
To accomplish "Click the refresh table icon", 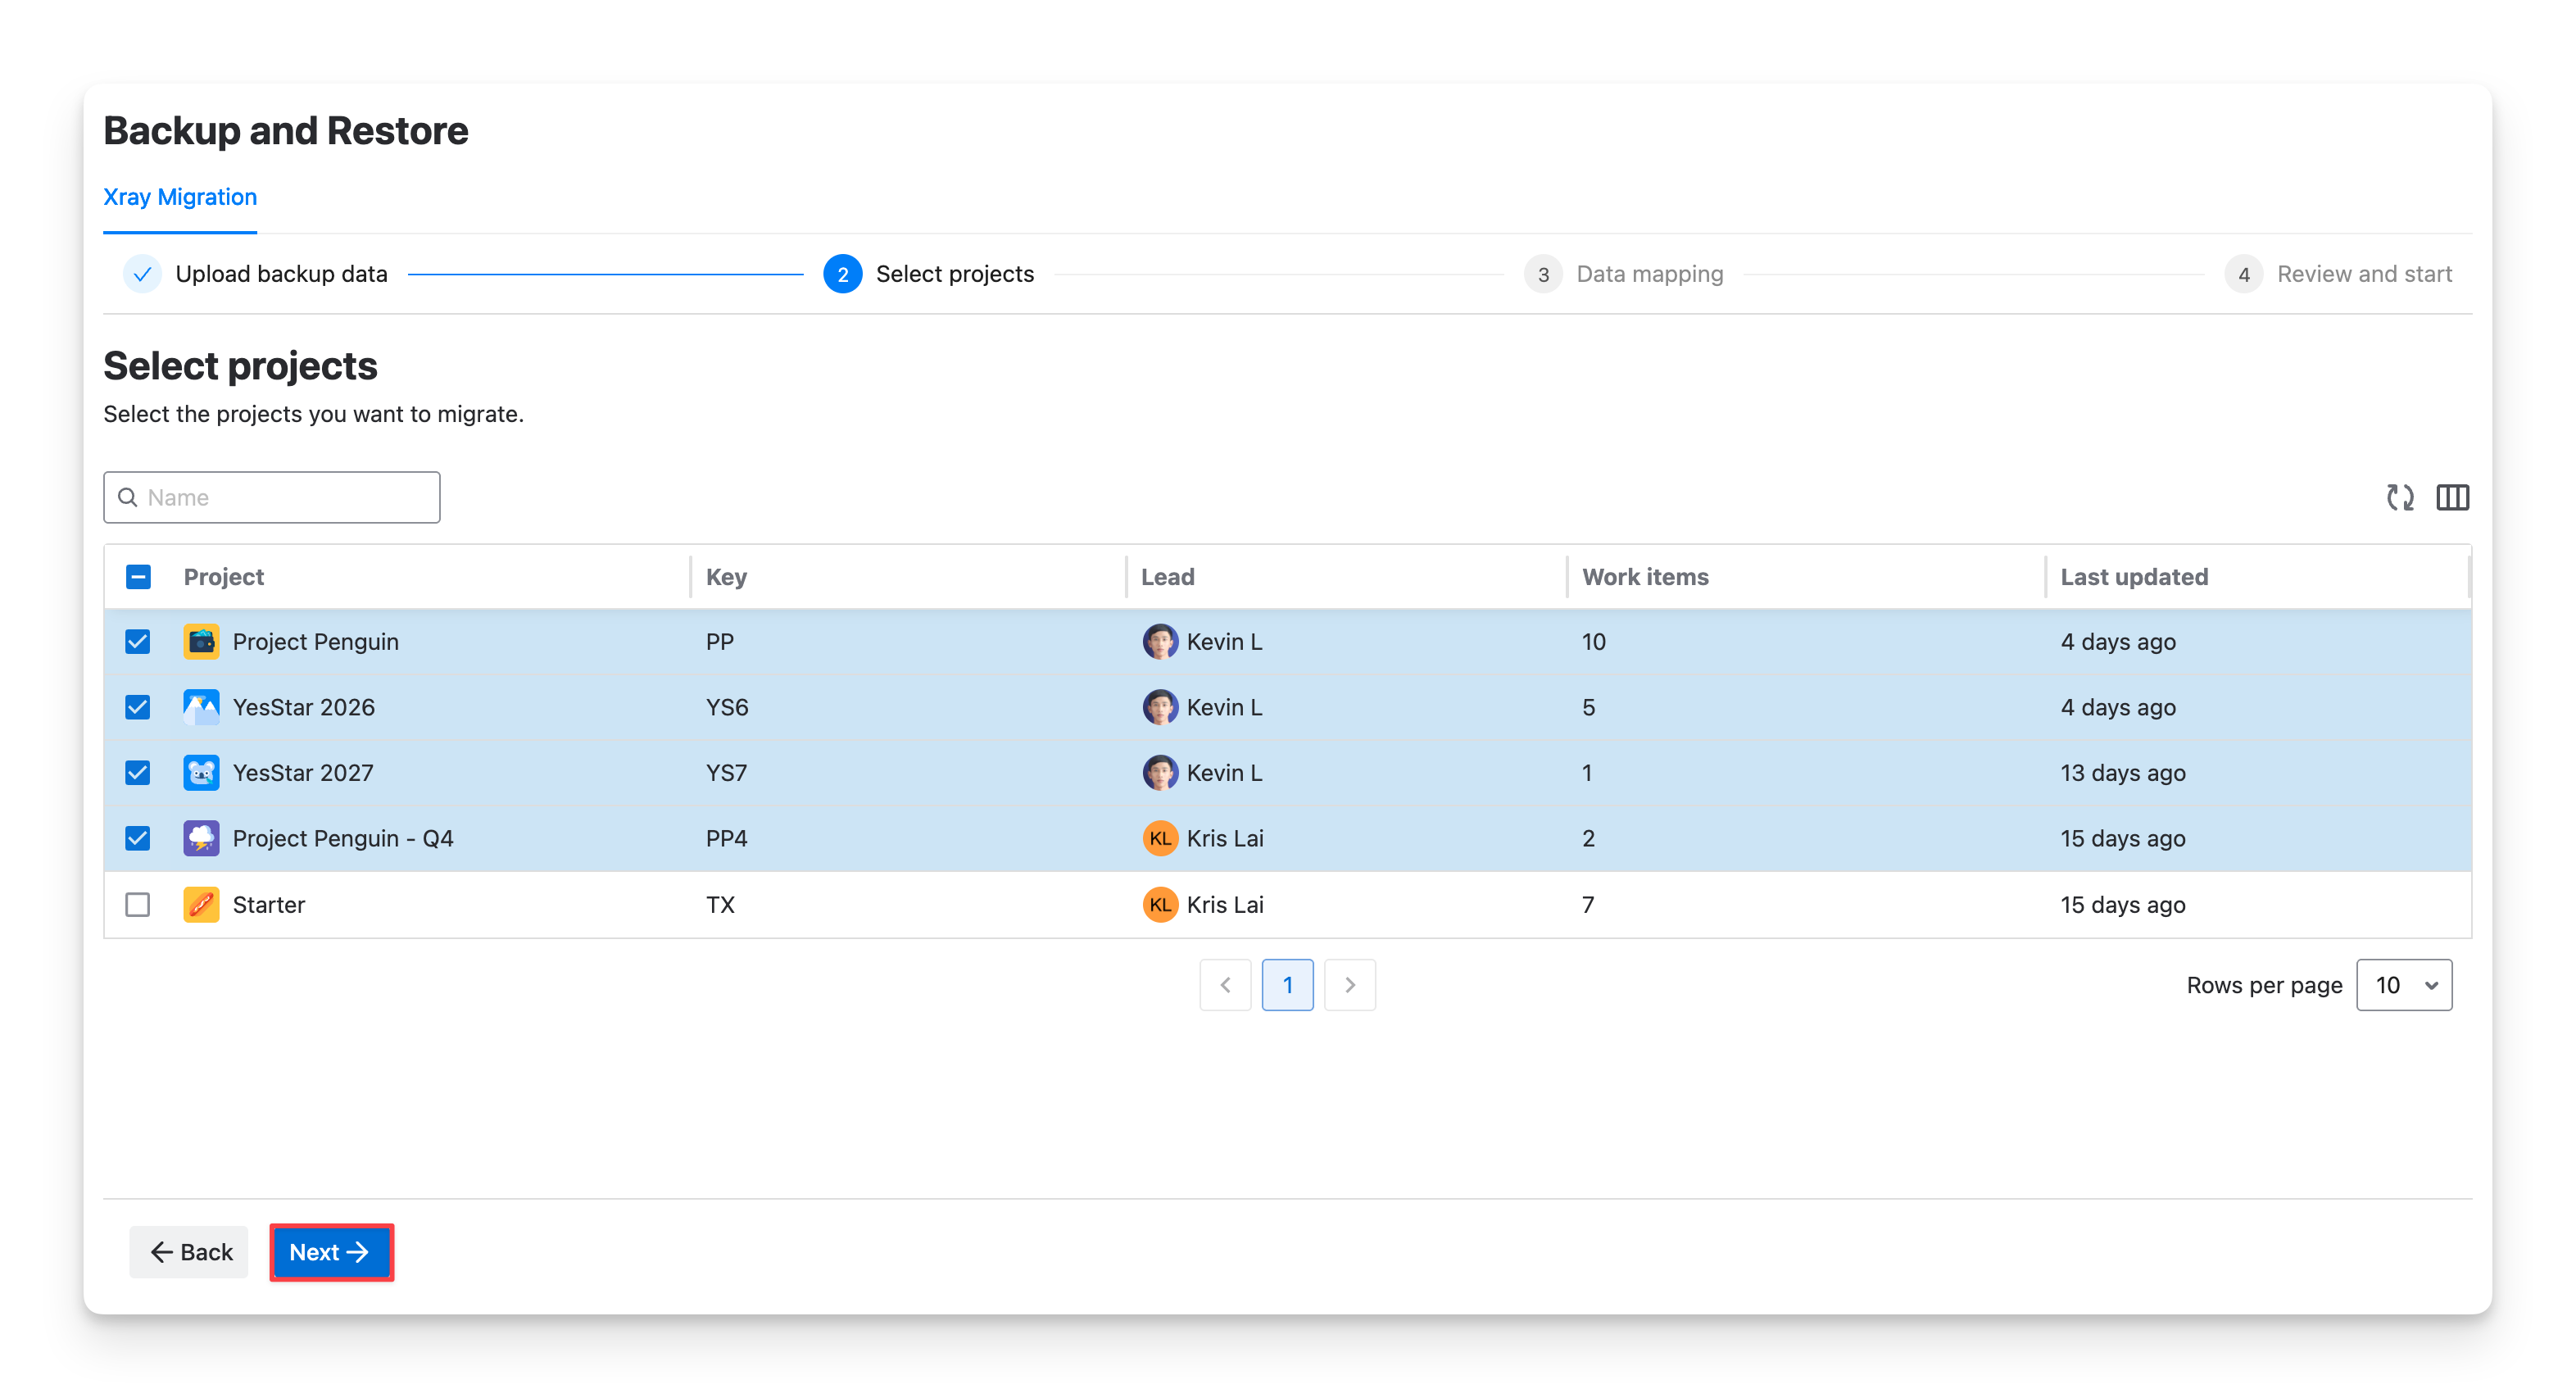I will [2400, 497].
